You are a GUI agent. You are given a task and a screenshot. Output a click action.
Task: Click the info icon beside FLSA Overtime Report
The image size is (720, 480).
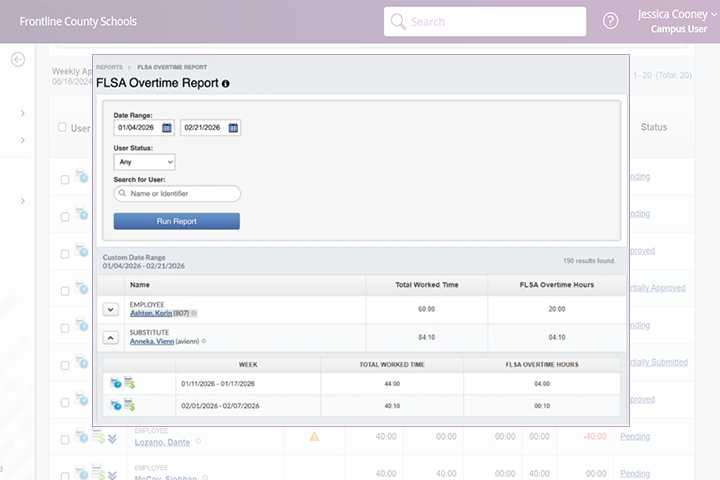[225, 84]
